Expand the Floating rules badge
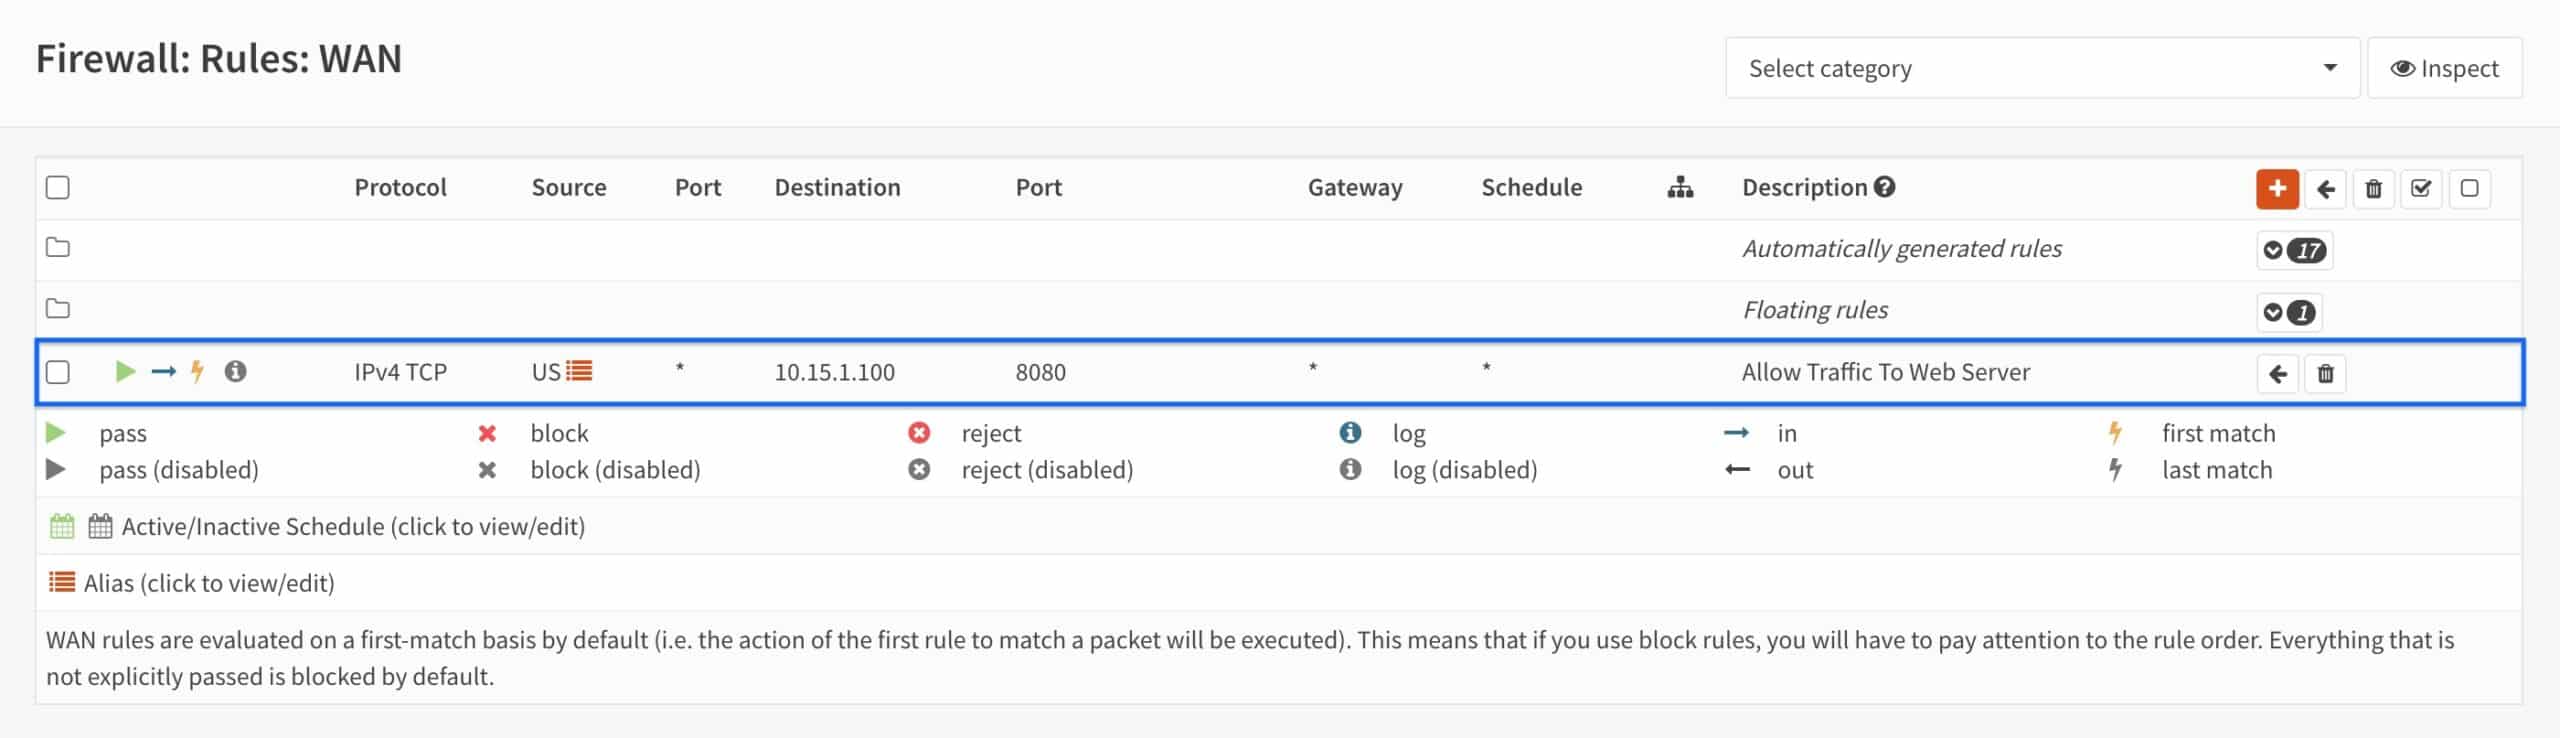 (x=2289, y=312)
